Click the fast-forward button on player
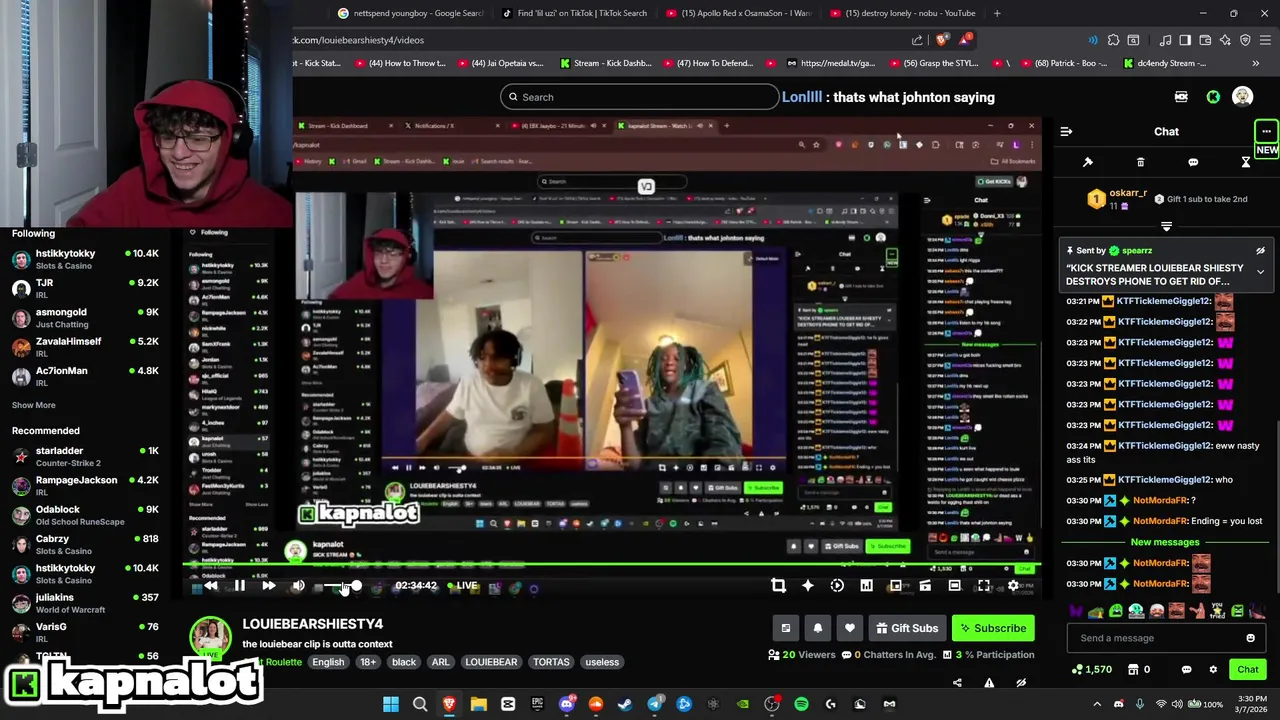1280x720 pixels. point(268,586)
